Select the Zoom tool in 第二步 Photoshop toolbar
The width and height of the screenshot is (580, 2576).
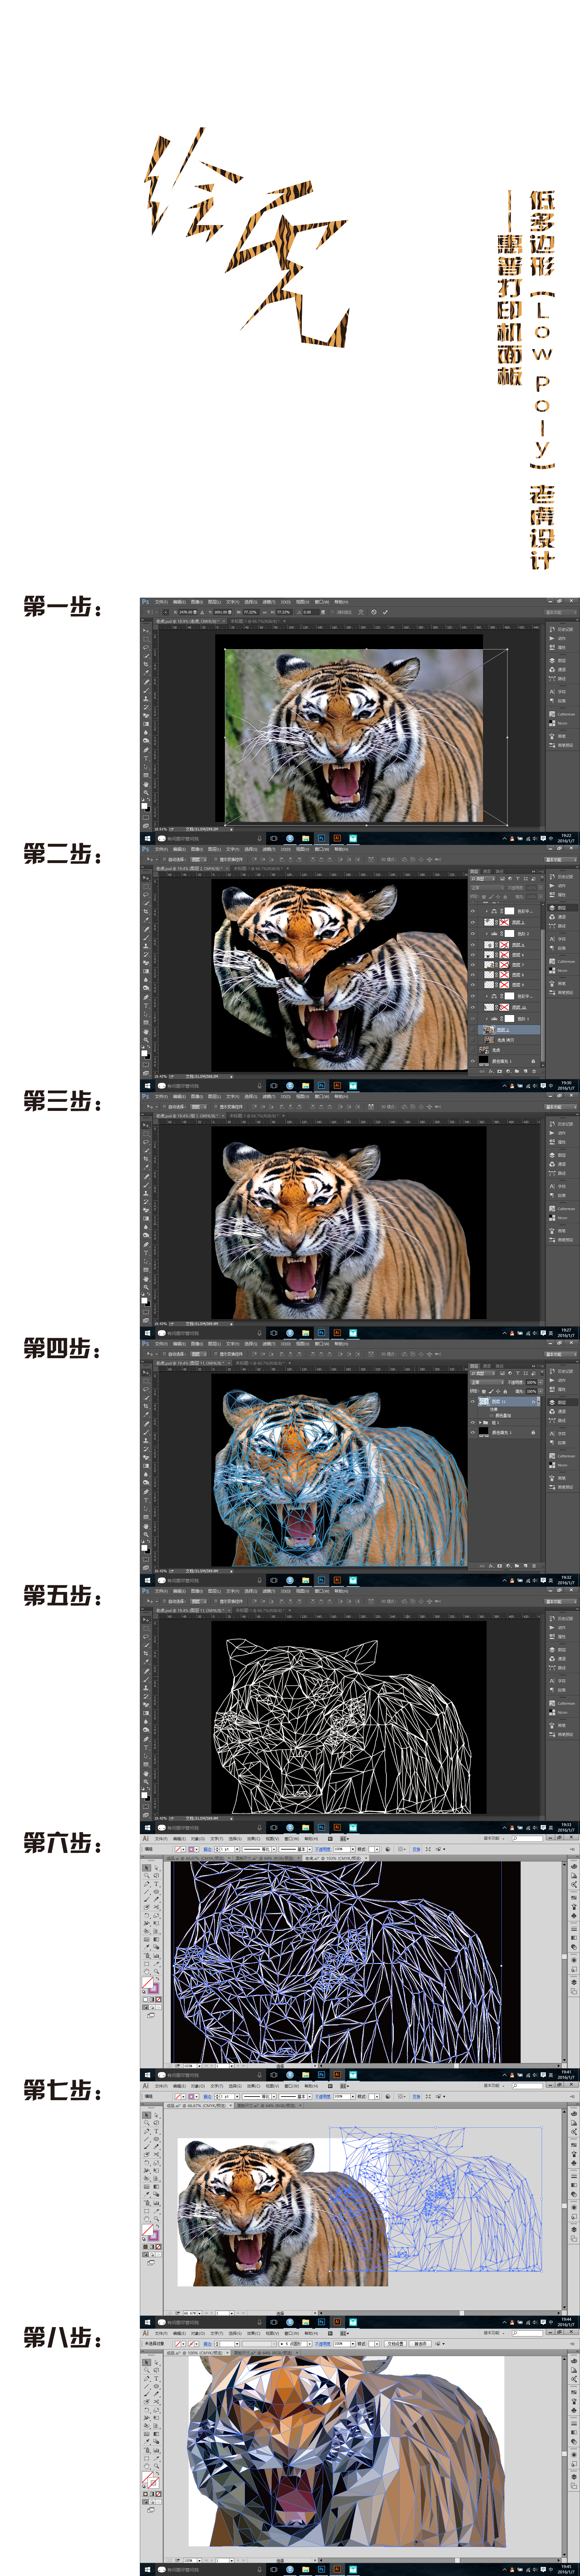(x=146, y=1040)
